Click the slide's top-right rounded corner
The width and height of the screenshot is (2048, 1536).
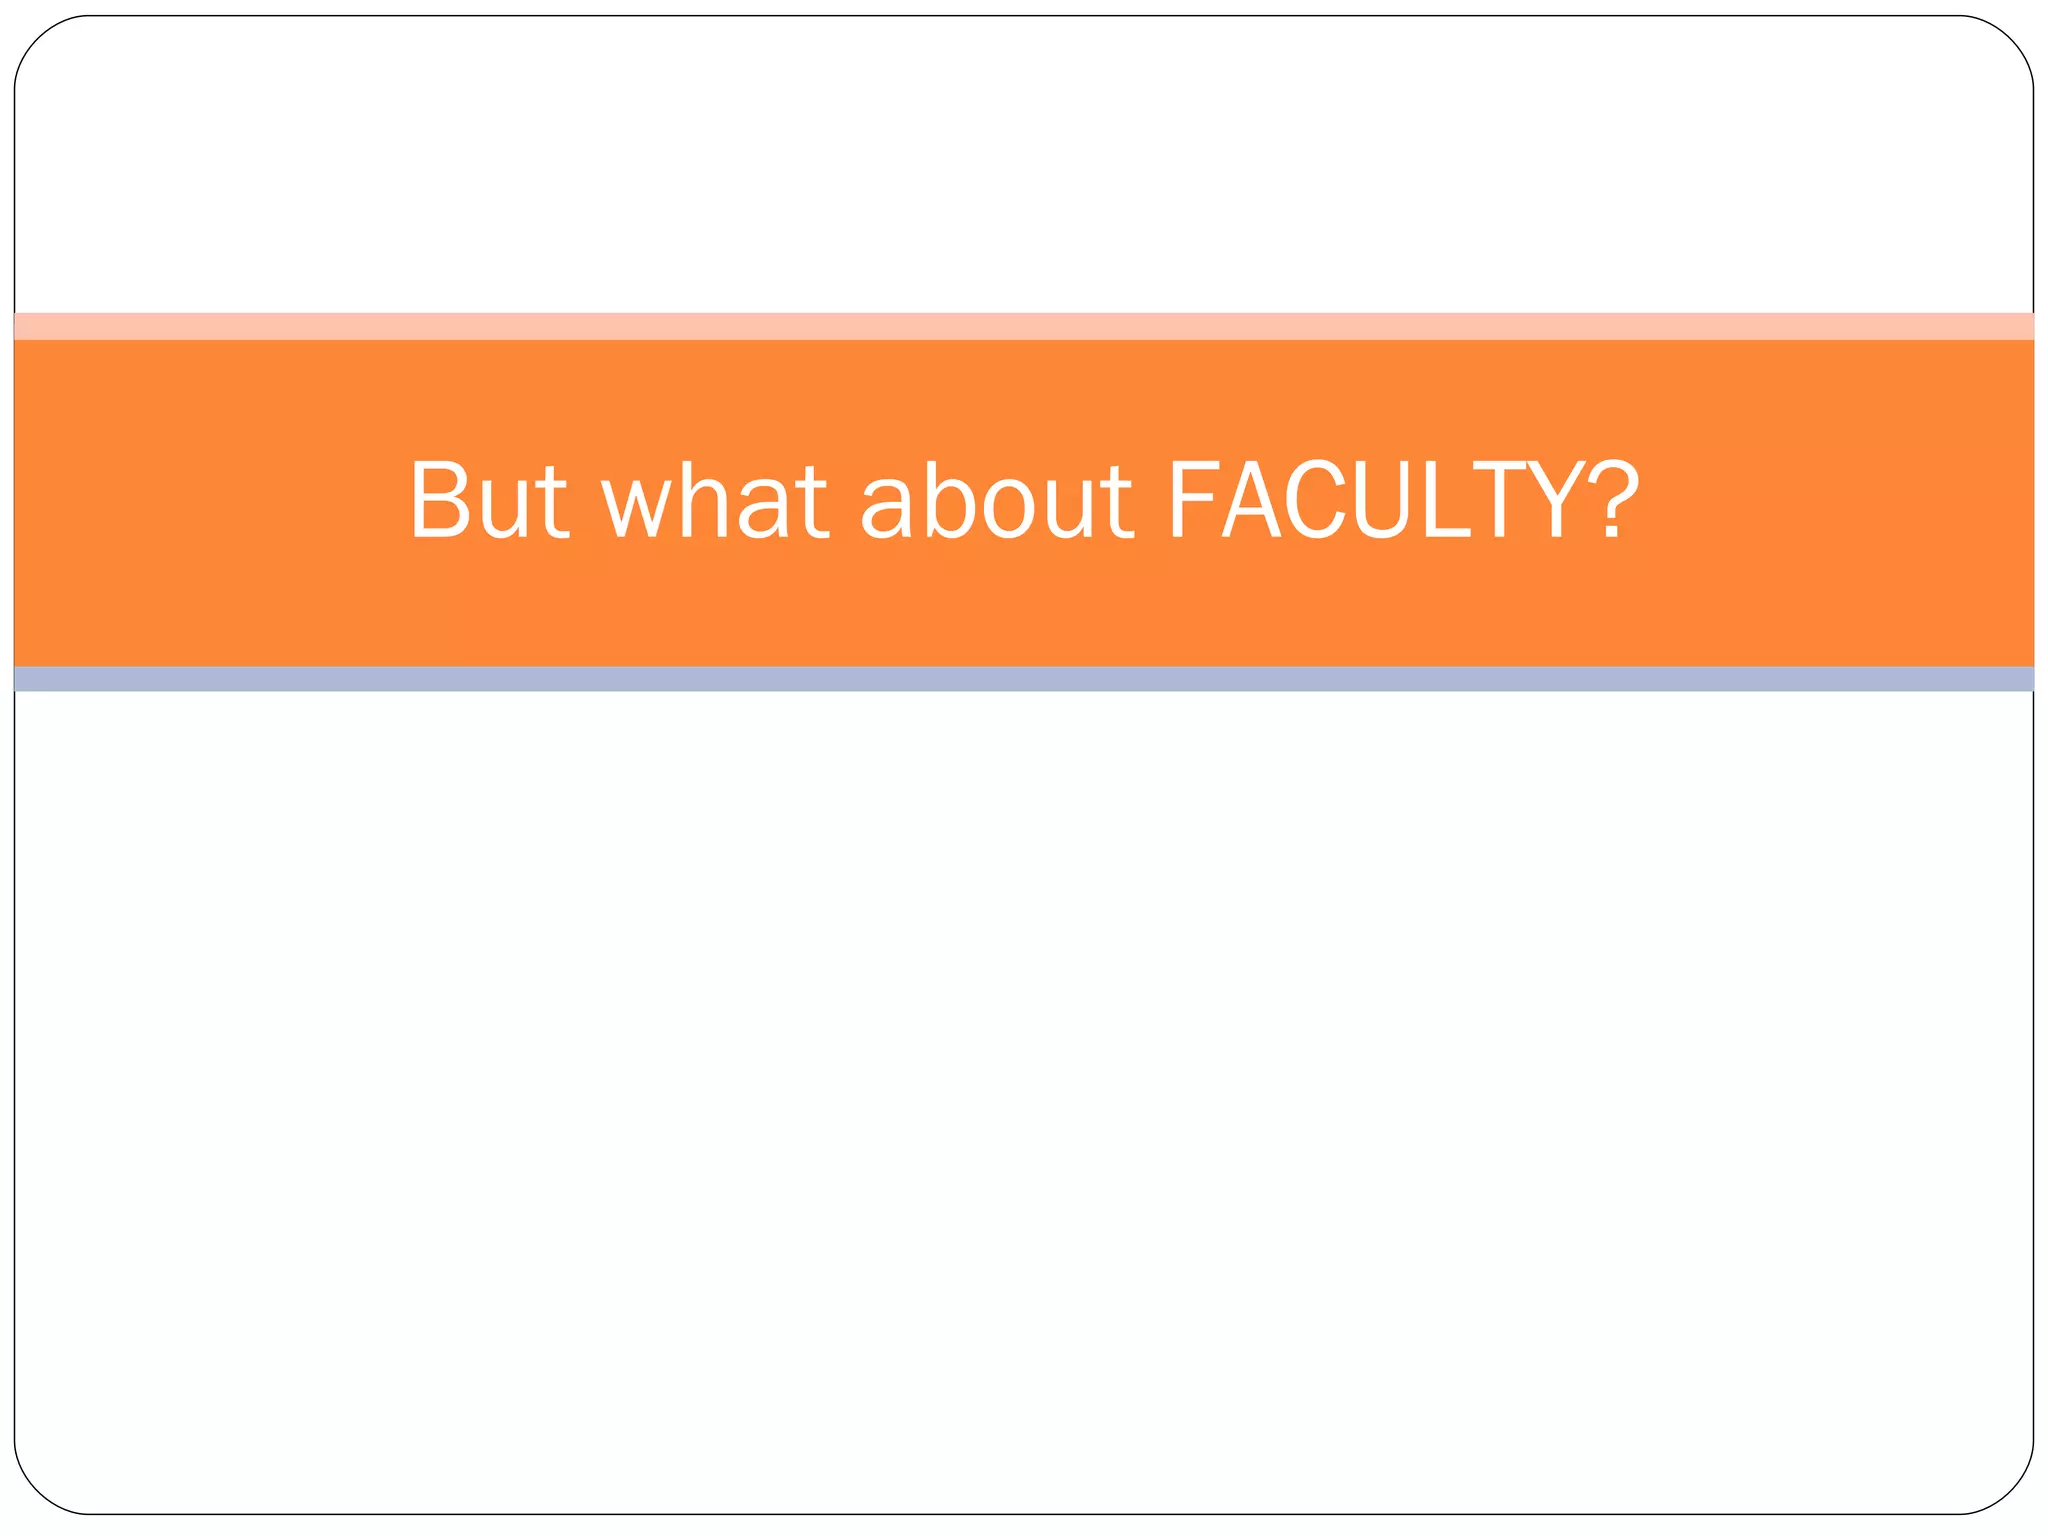pos(2010,40)
